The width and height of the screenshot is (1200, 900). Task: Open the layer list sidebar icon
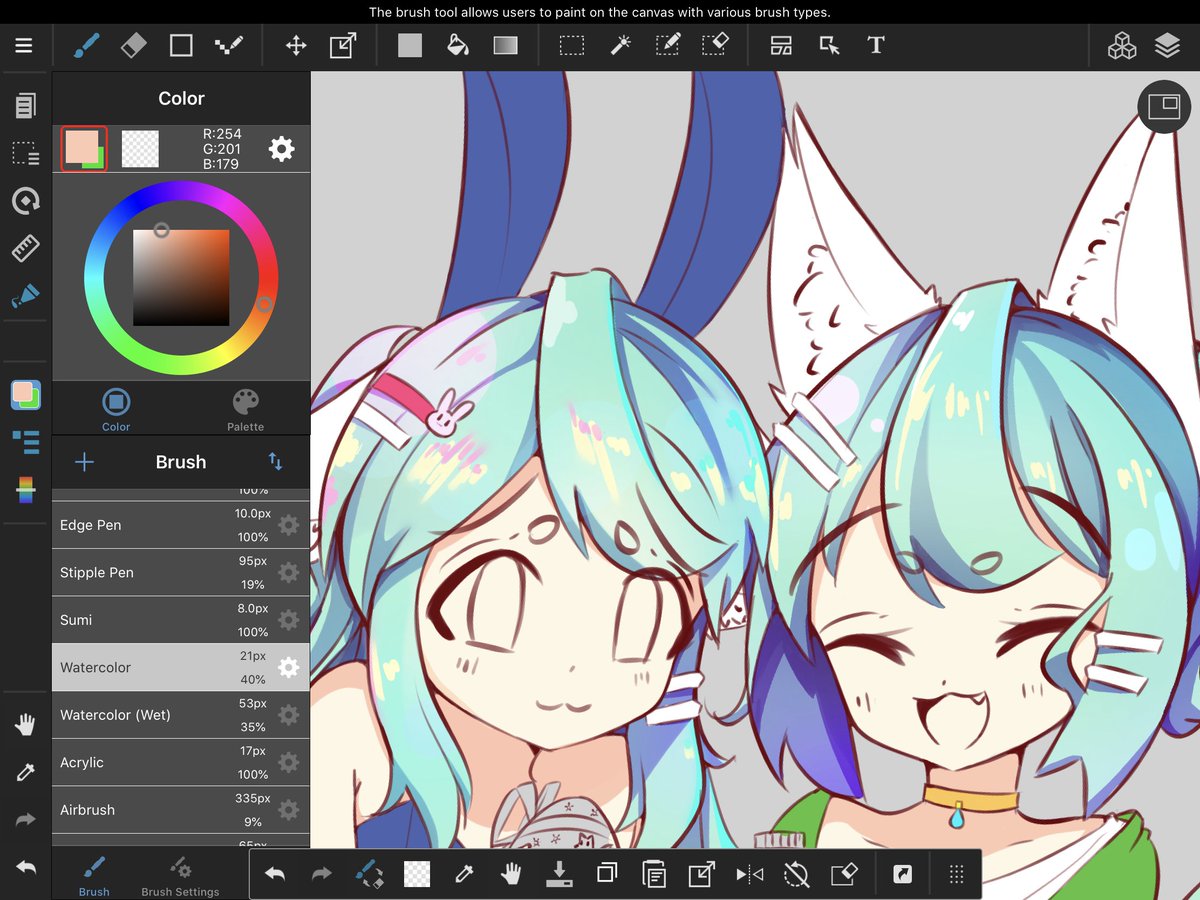25,442
